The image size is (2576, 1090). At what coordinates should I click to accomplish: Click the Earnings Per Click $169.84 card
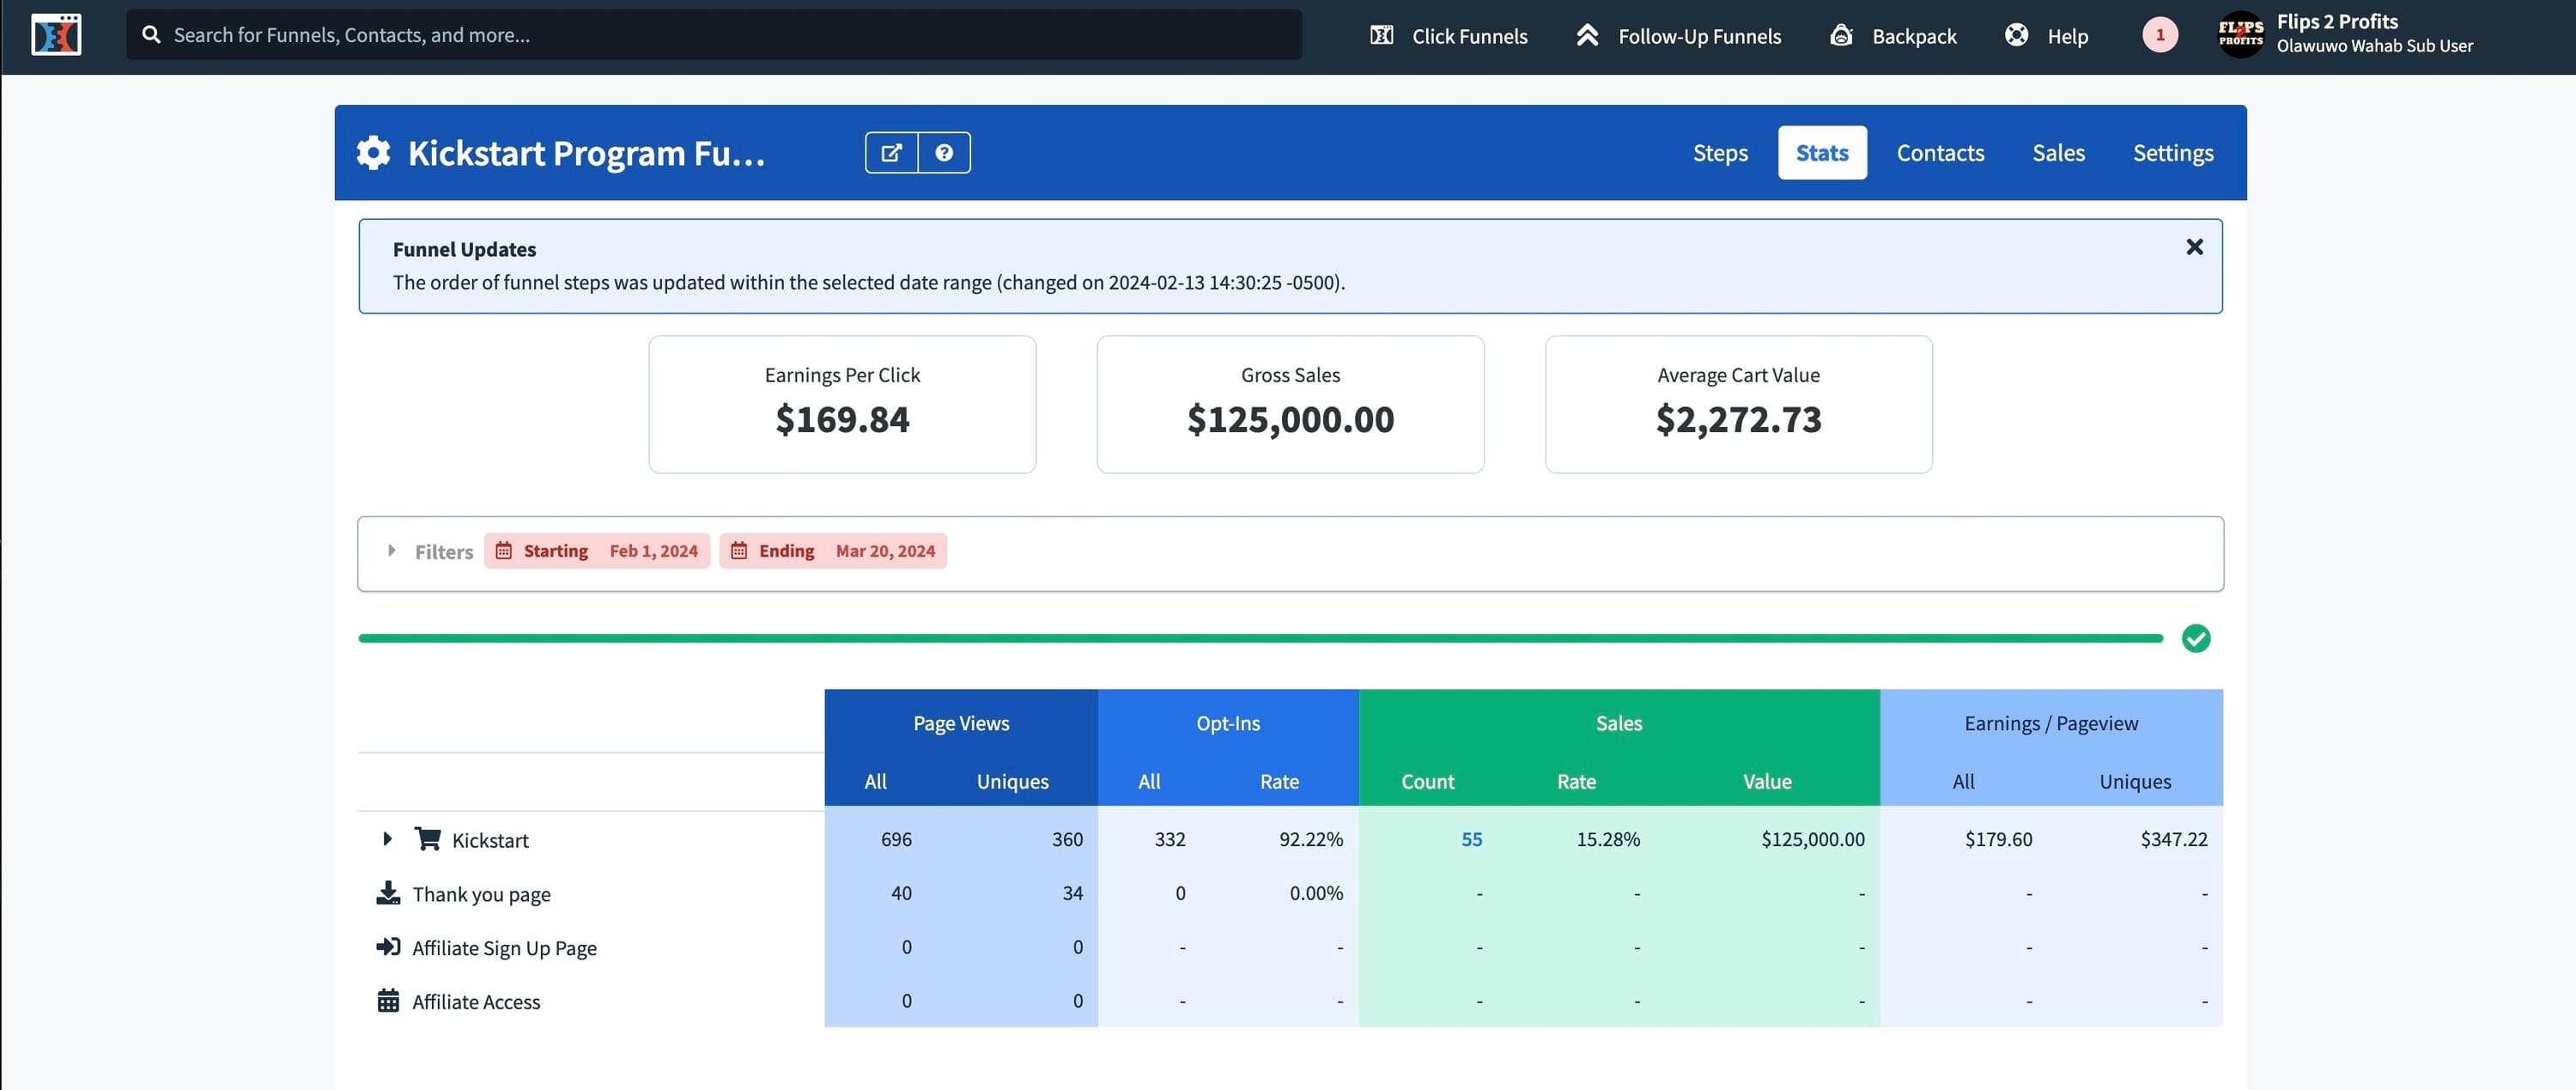click(842, 405)
